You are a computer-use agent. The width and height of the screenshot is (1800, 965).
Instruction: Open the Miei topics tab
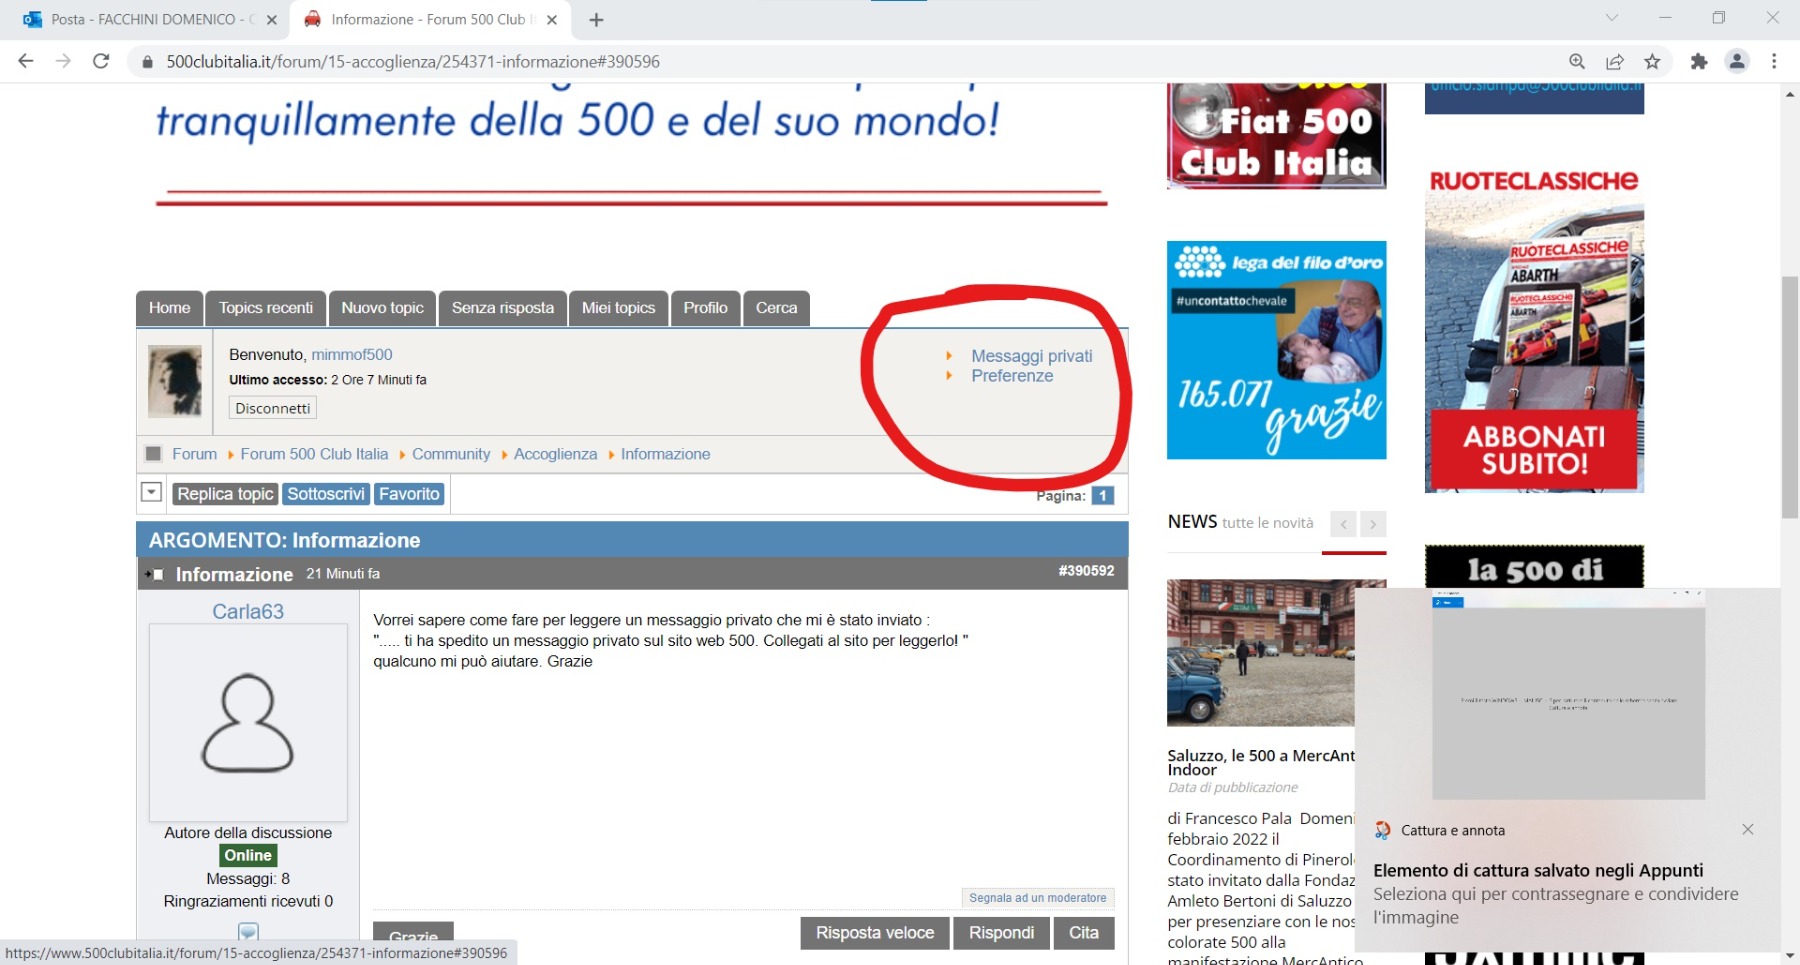point(619,308)
